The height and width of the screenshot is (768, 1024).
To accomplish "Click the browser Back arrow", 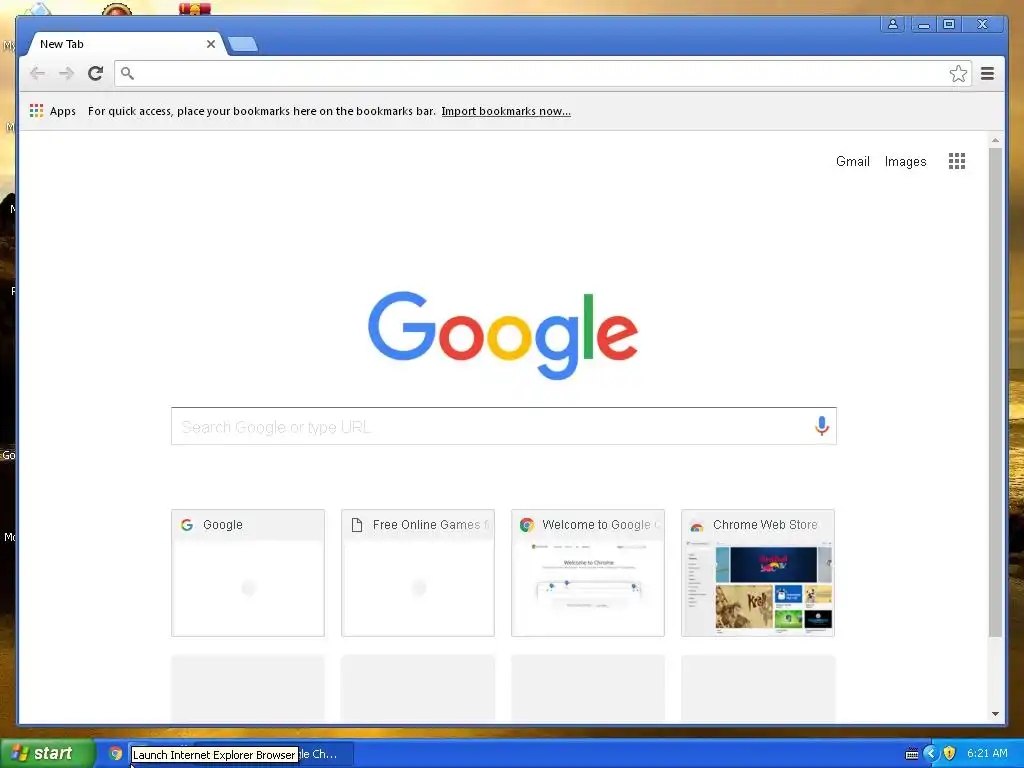I will (37, 73).
